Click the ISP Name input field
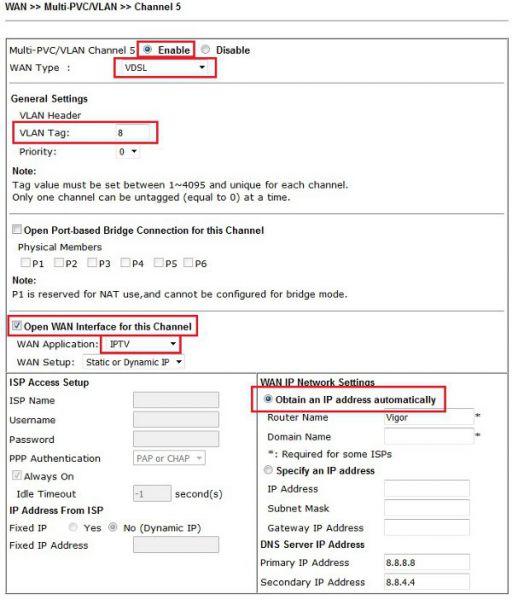 [x=176, y=400]
